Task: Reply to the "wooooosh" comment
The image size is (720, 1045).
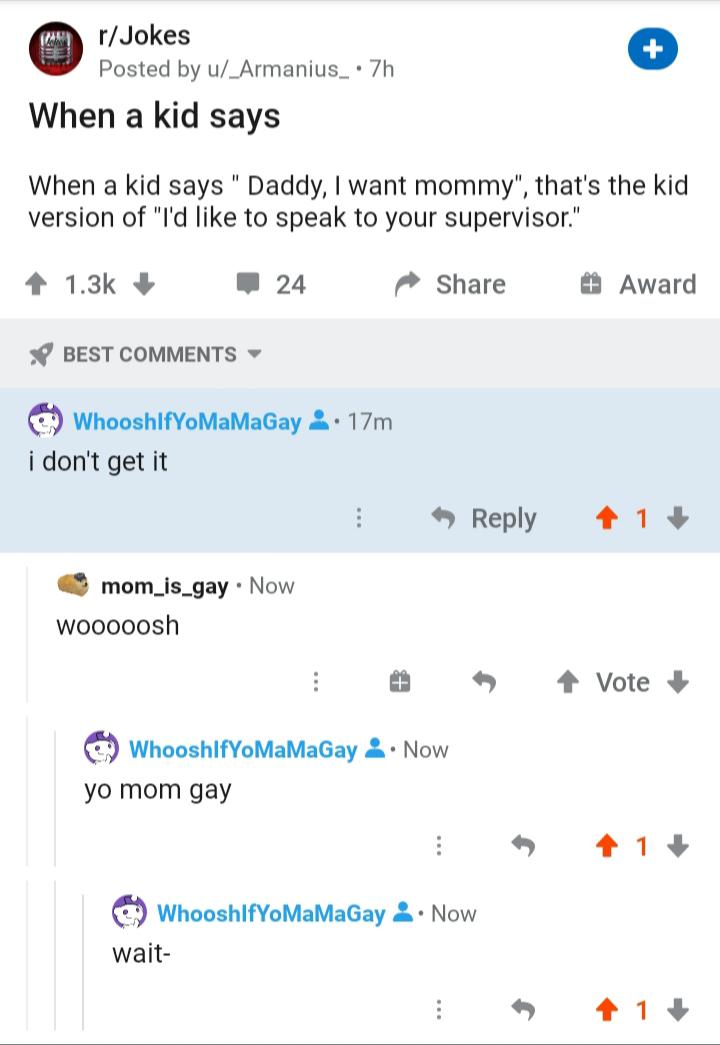Action: 484,682
